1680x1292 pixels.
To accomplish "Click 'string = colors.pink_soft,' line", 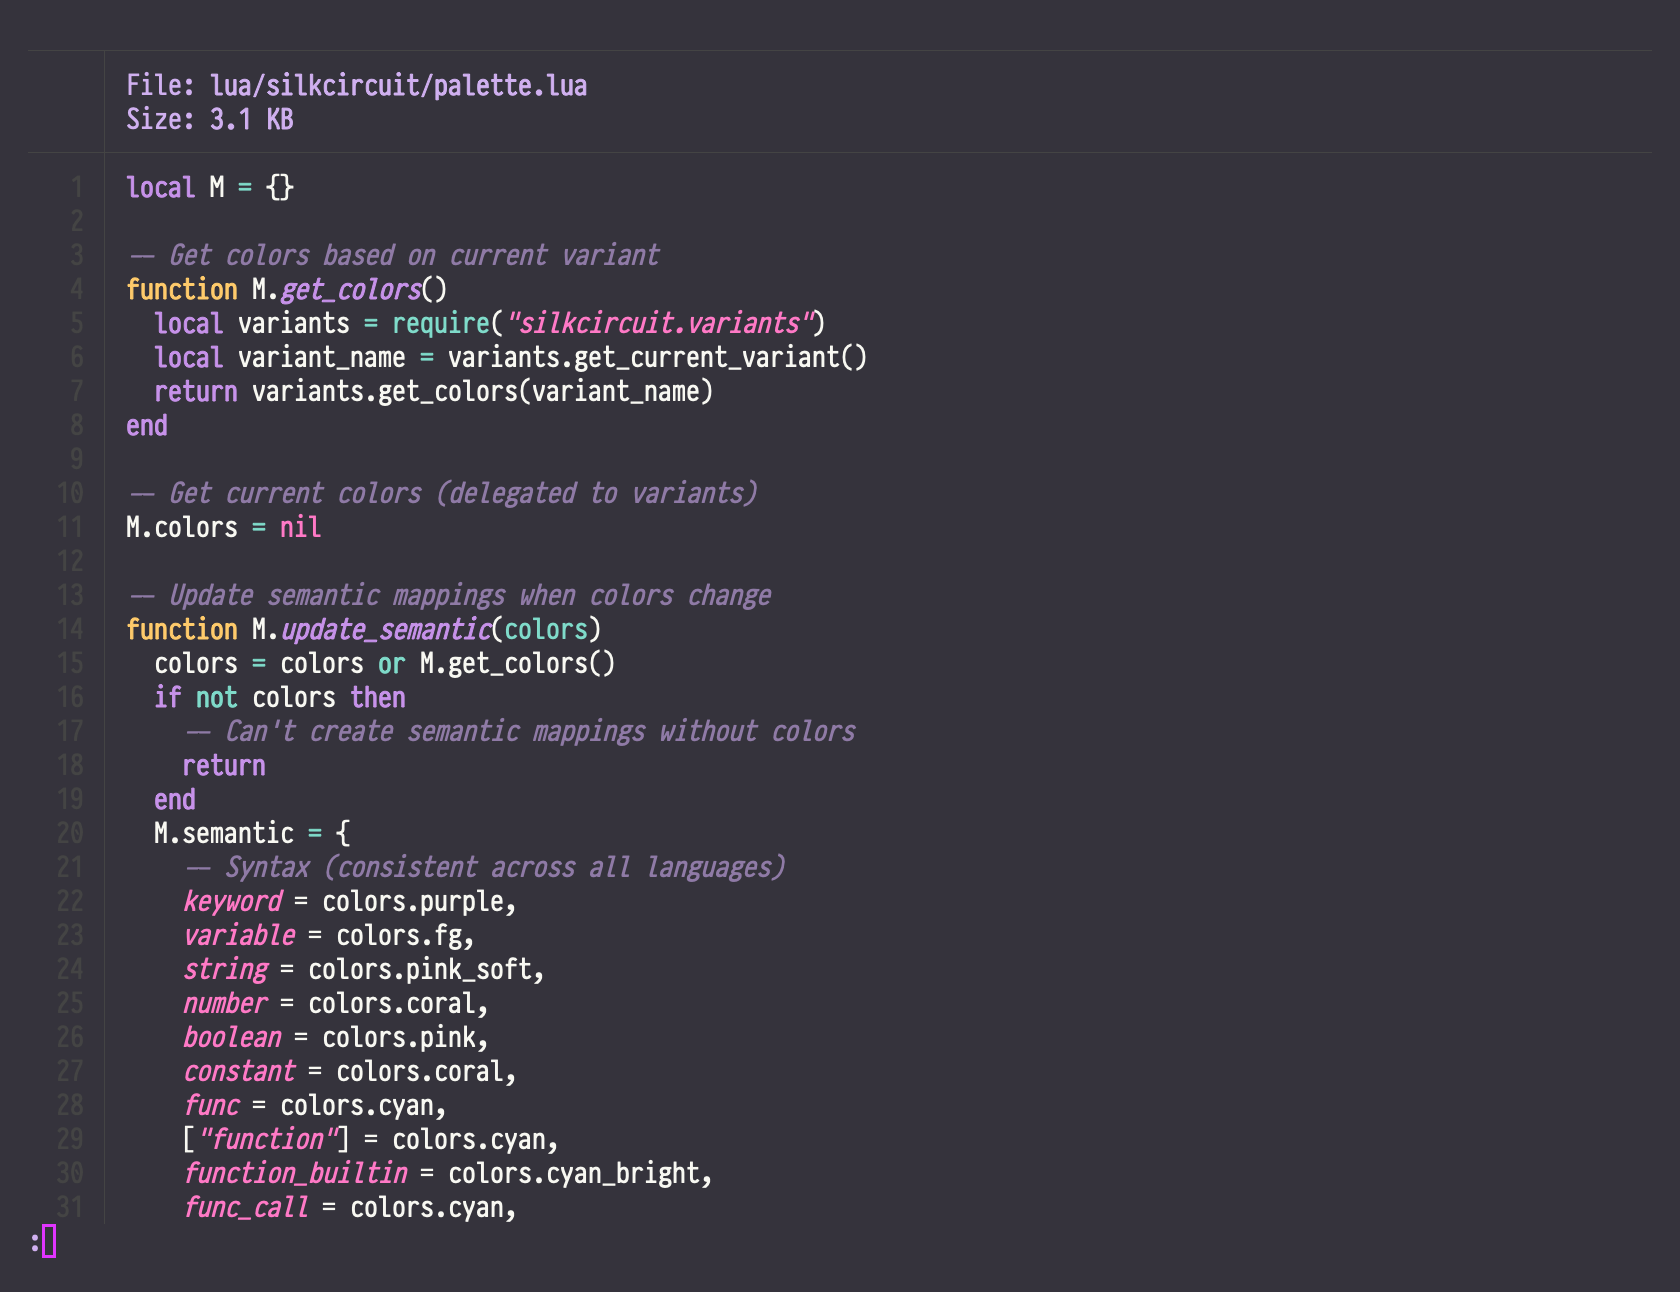I will (364, 970).
